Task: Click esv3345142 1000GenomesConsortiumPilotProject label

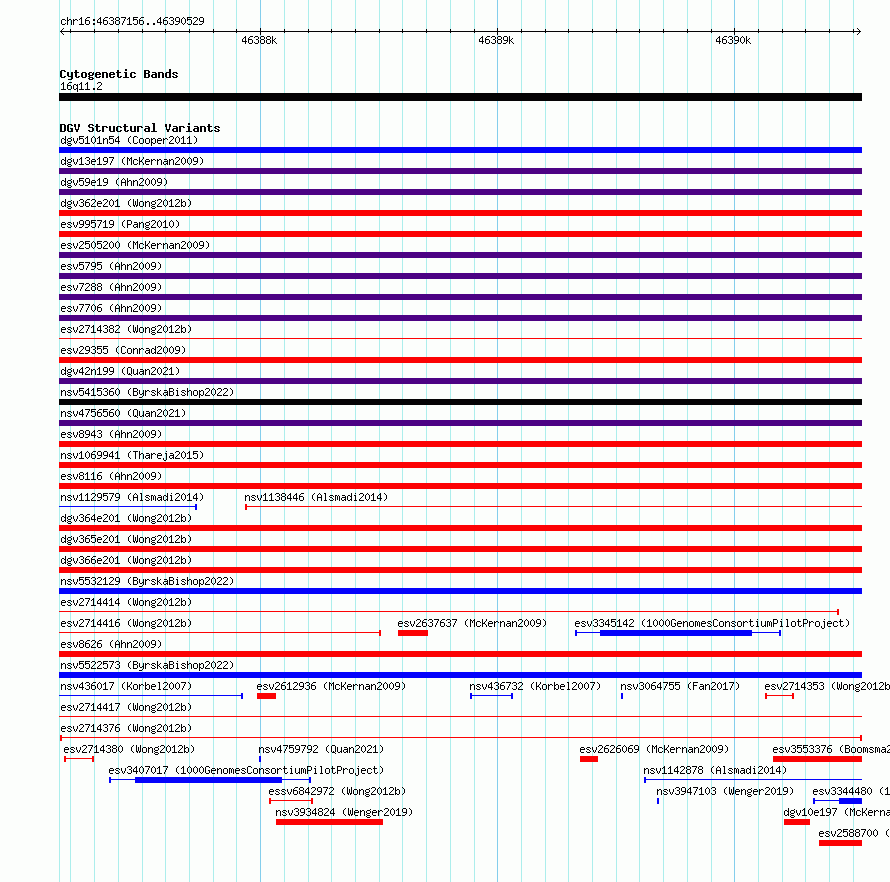Action: click(712, 623)
